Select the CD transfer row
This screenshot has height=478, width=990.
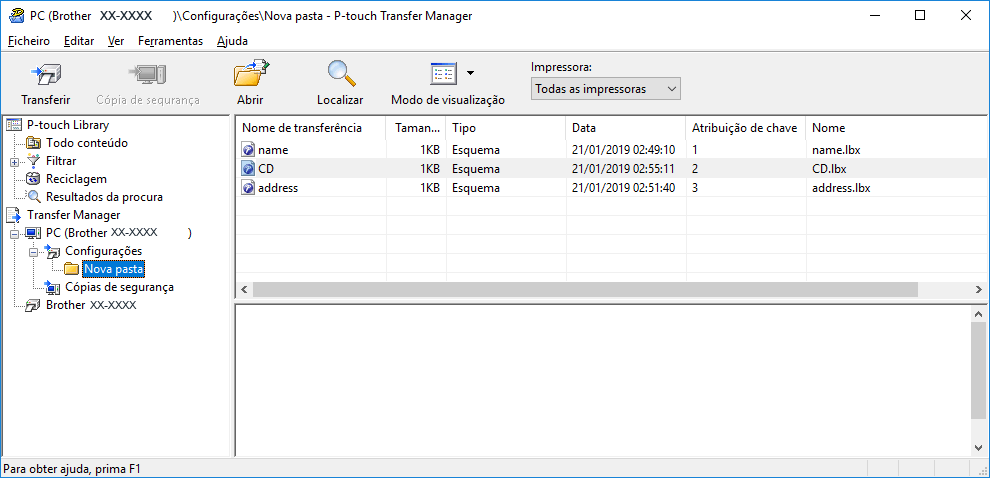click(611, 169)
